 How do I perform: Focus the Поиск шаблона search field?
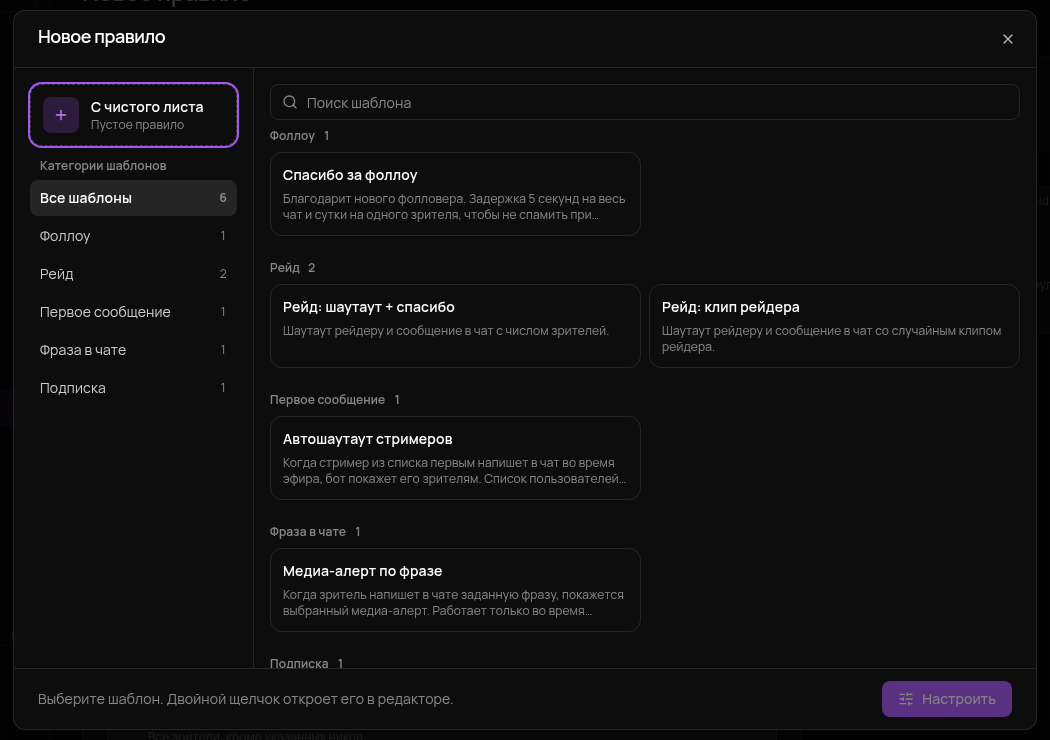(644, 102)
